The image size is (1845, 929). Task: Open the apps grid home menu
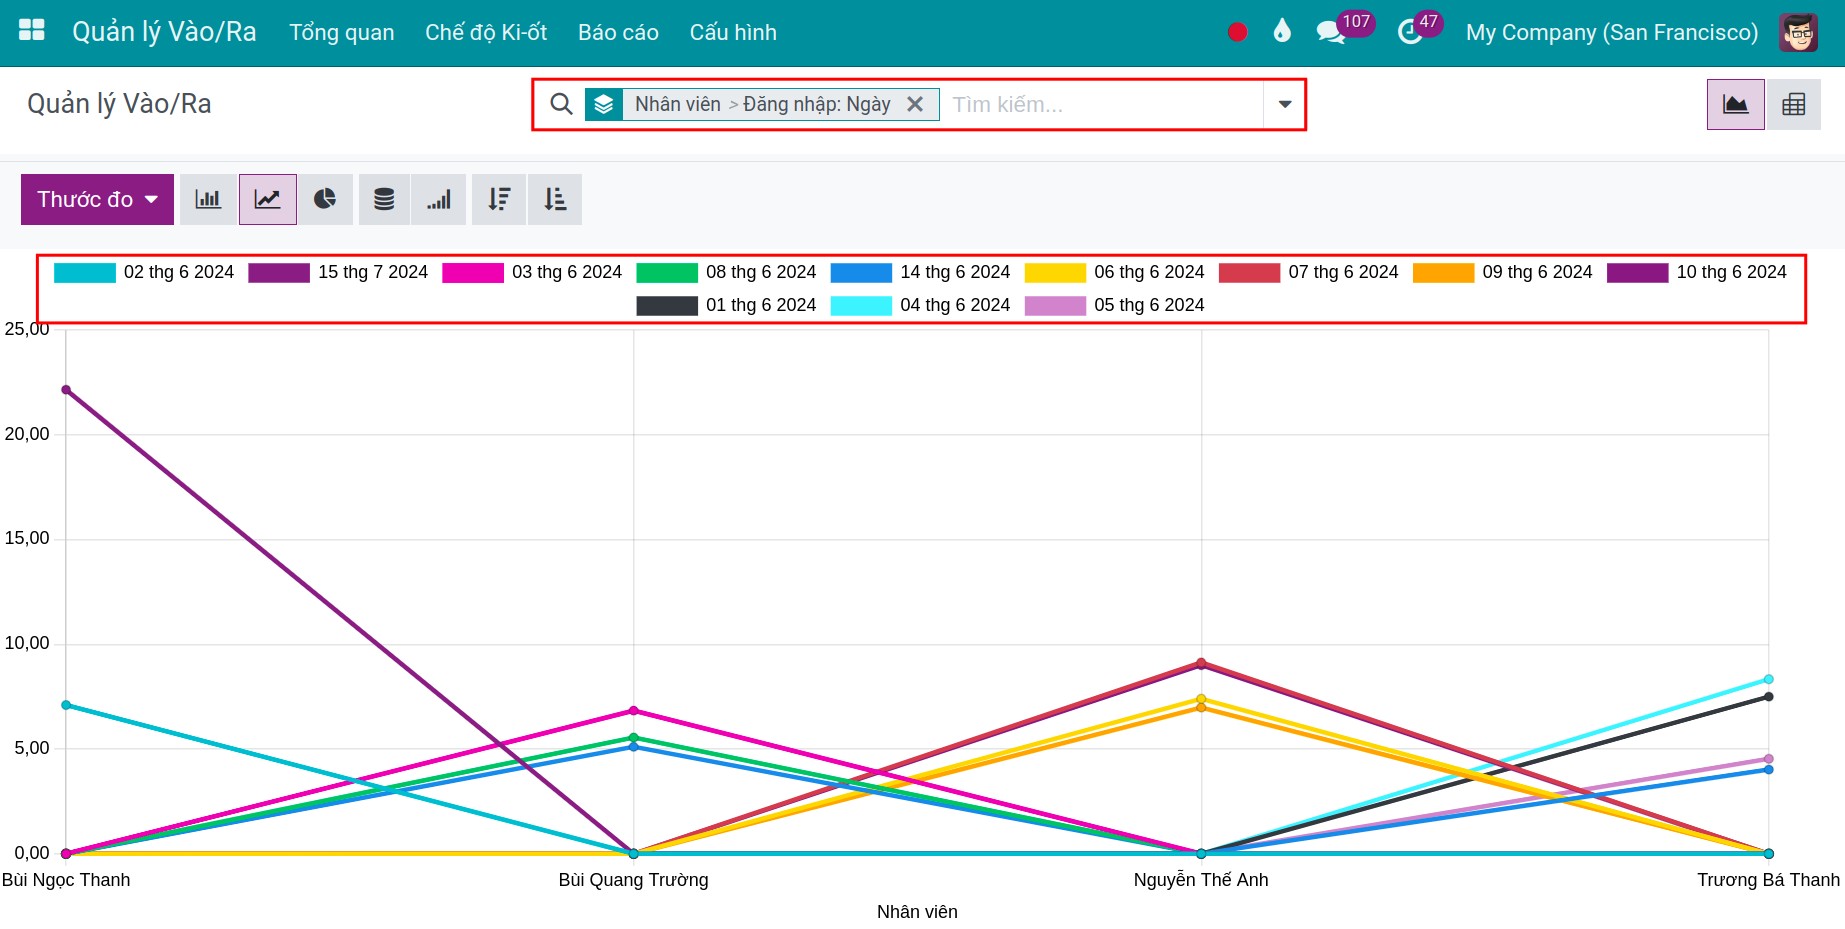(32, 30)
